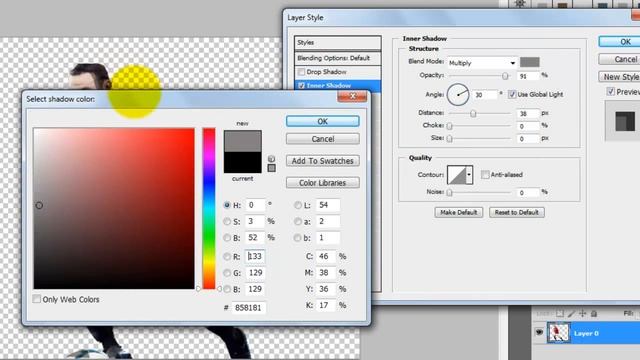Viewport: 640px width, 360px height.
Task: Select the Layer 0 thumbnail
Action: (x=558, y=333)
